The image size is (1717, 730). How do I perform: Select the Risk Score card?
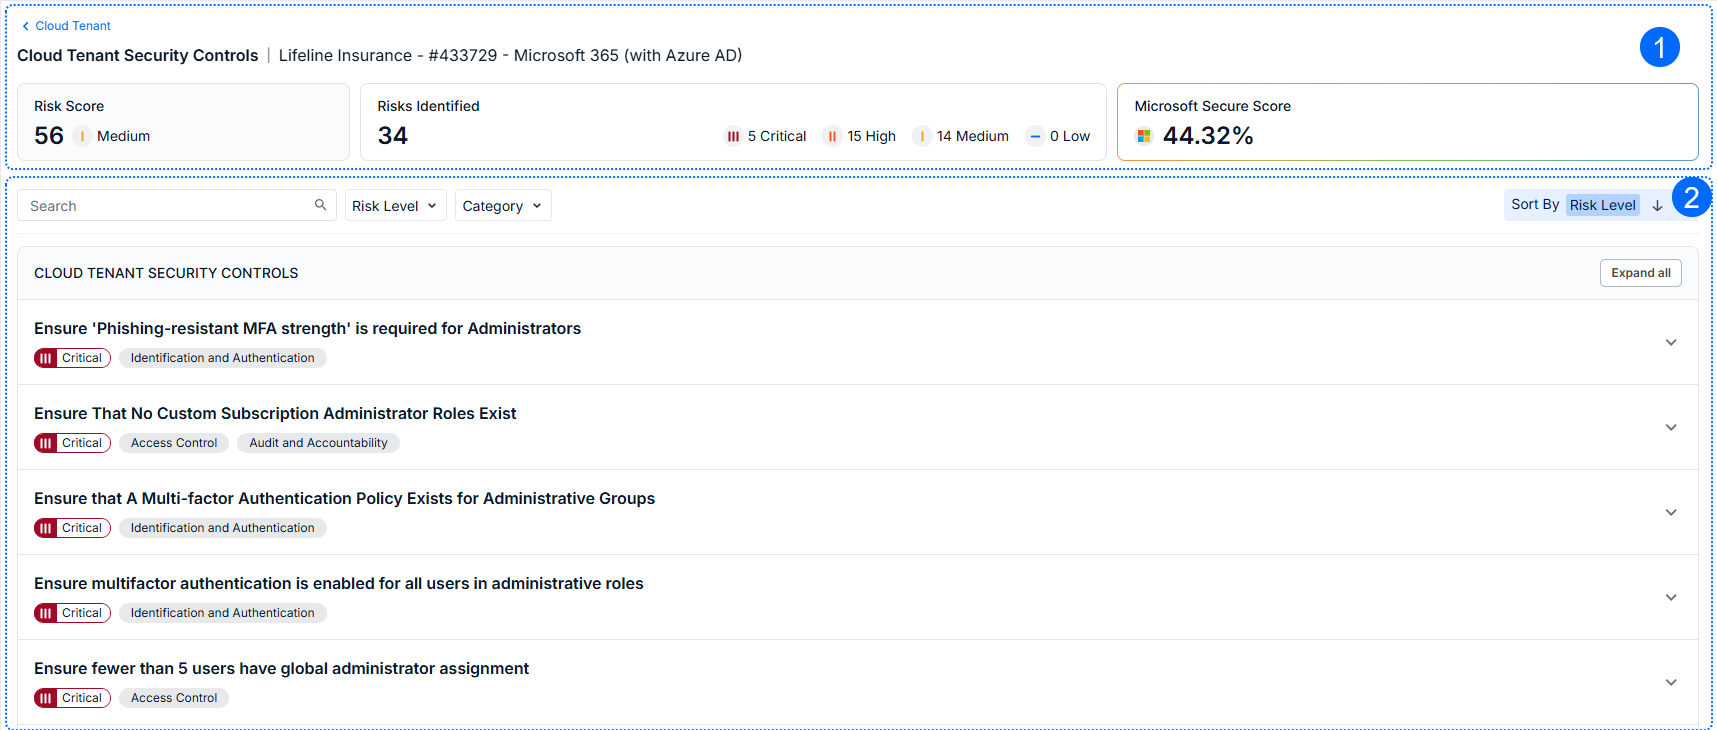(x=183, y=122)
